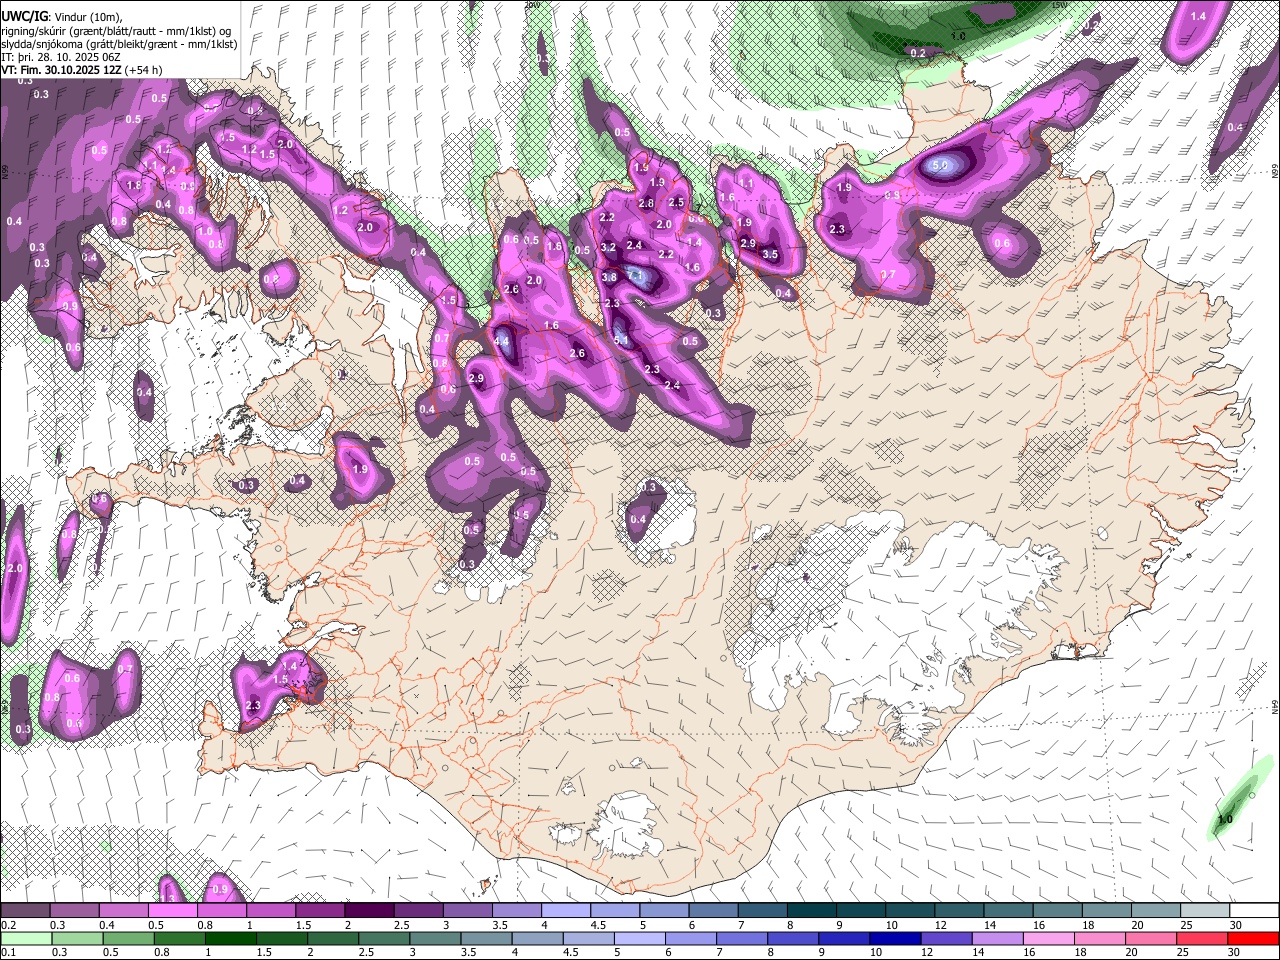Click the 4.4 precipitation value on the map
This screenshot has height=960, width=1280.
click(x=502, y=341)
